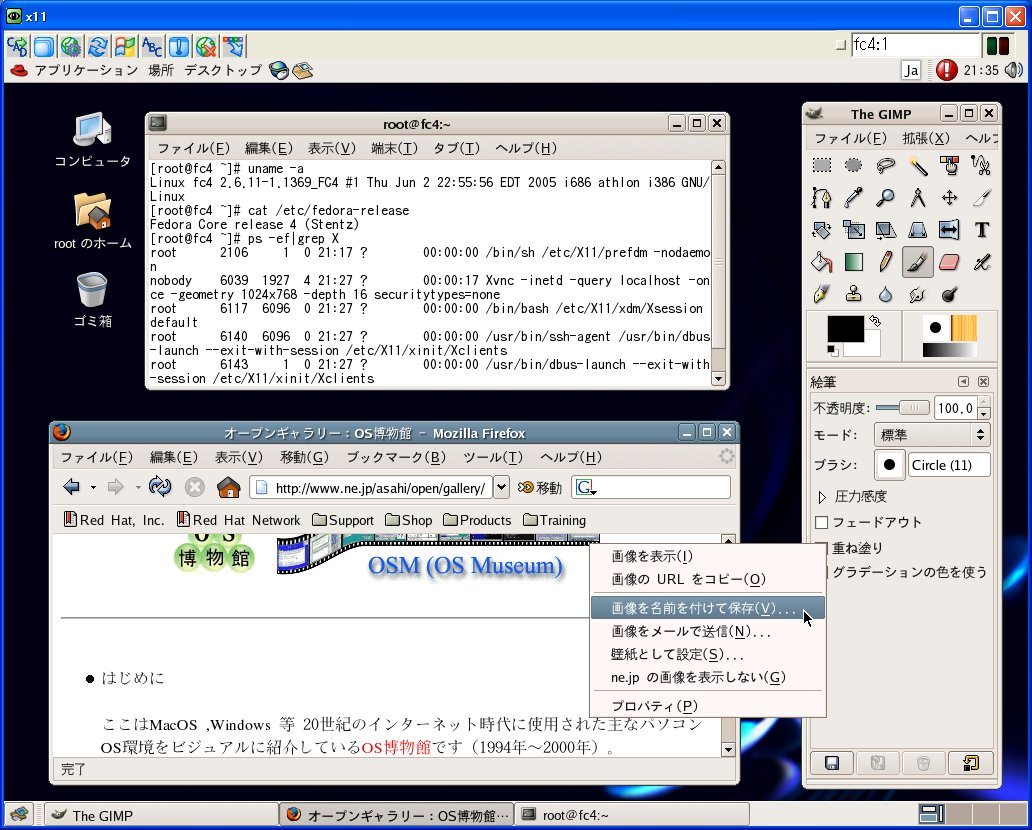Screen dimensions: 1032x830
Task: Select the Color Picker eyedropper tool
Action: tap(854, 197)
